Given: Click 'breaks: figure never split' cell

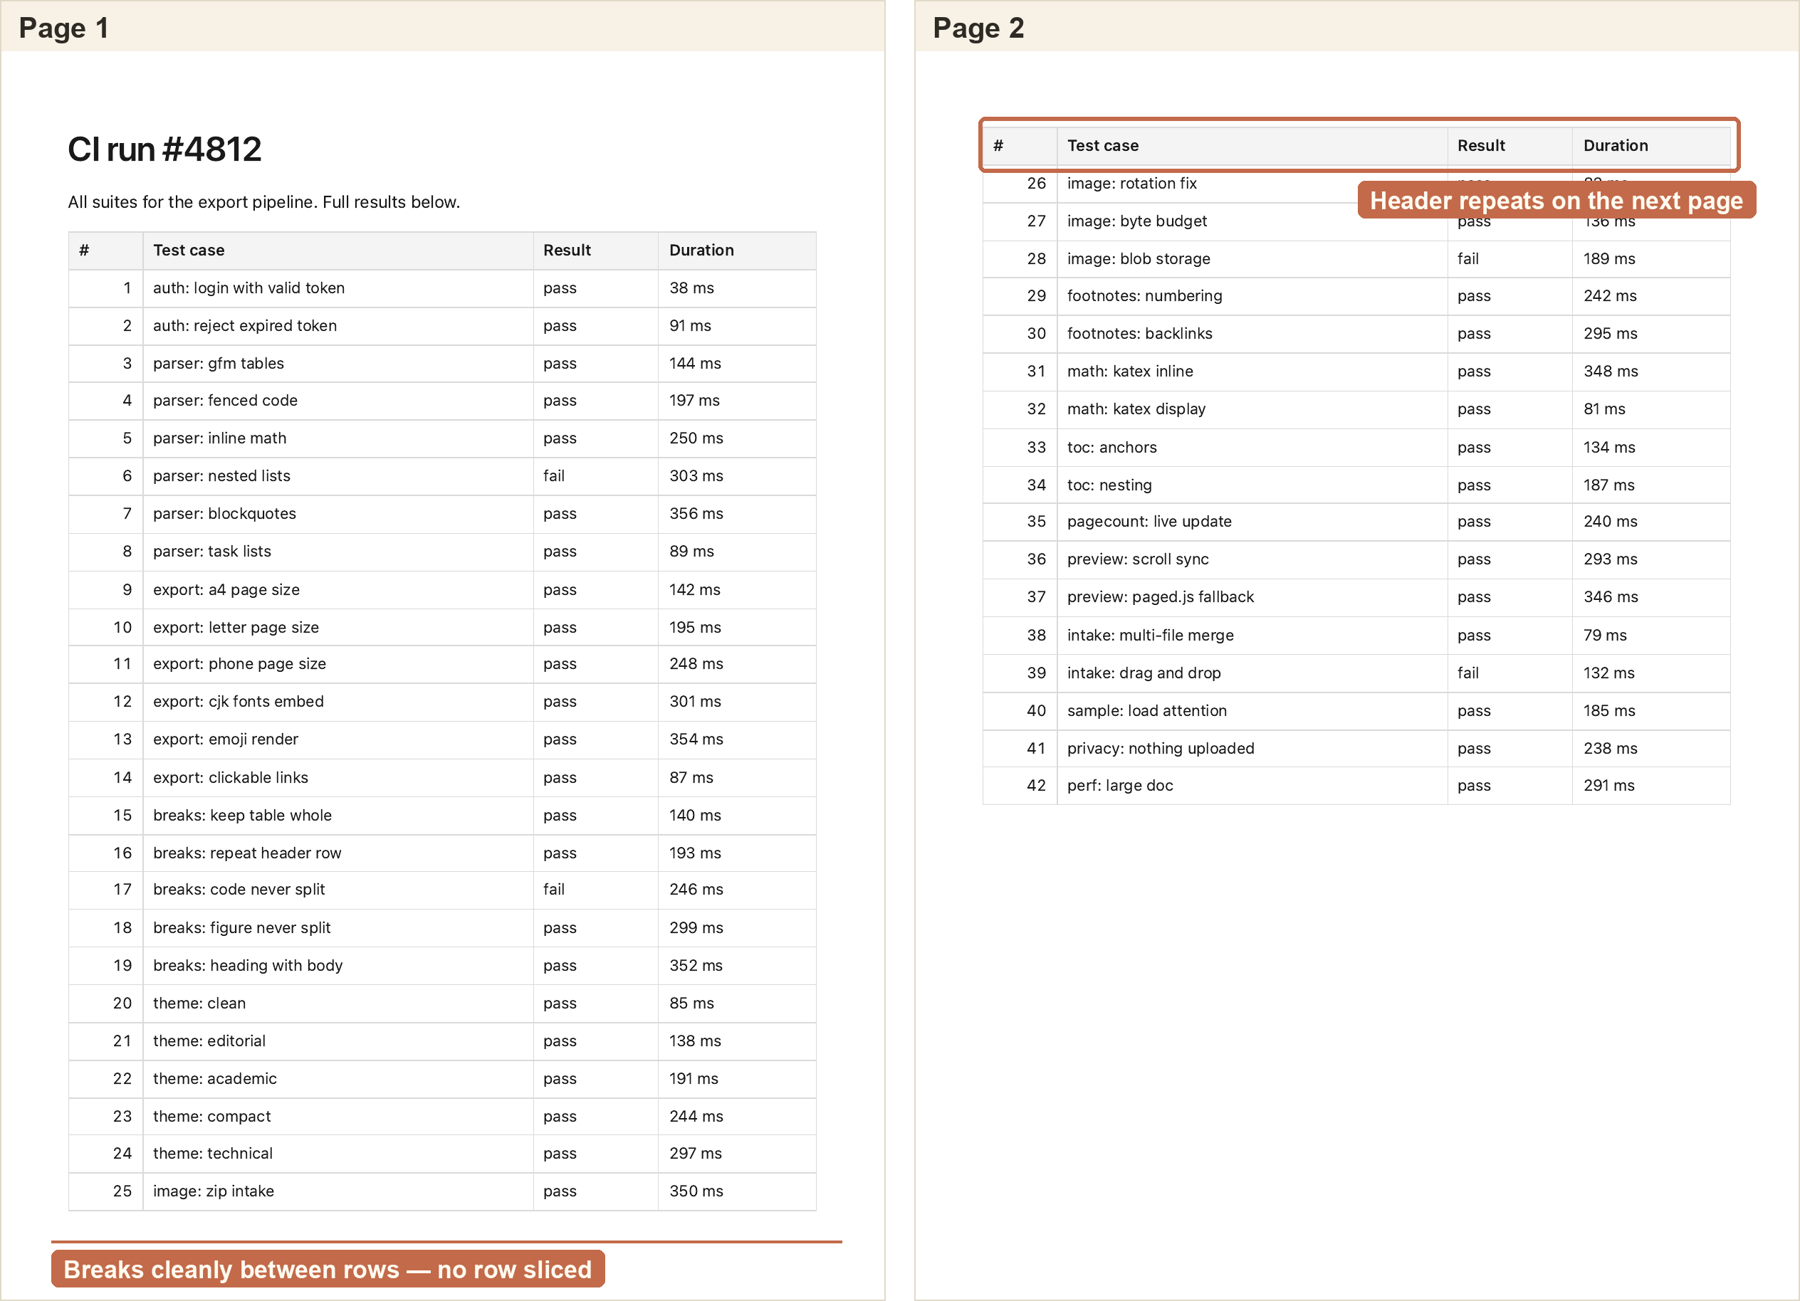Looking at the screenshot, I should click(x=338, y=928).
